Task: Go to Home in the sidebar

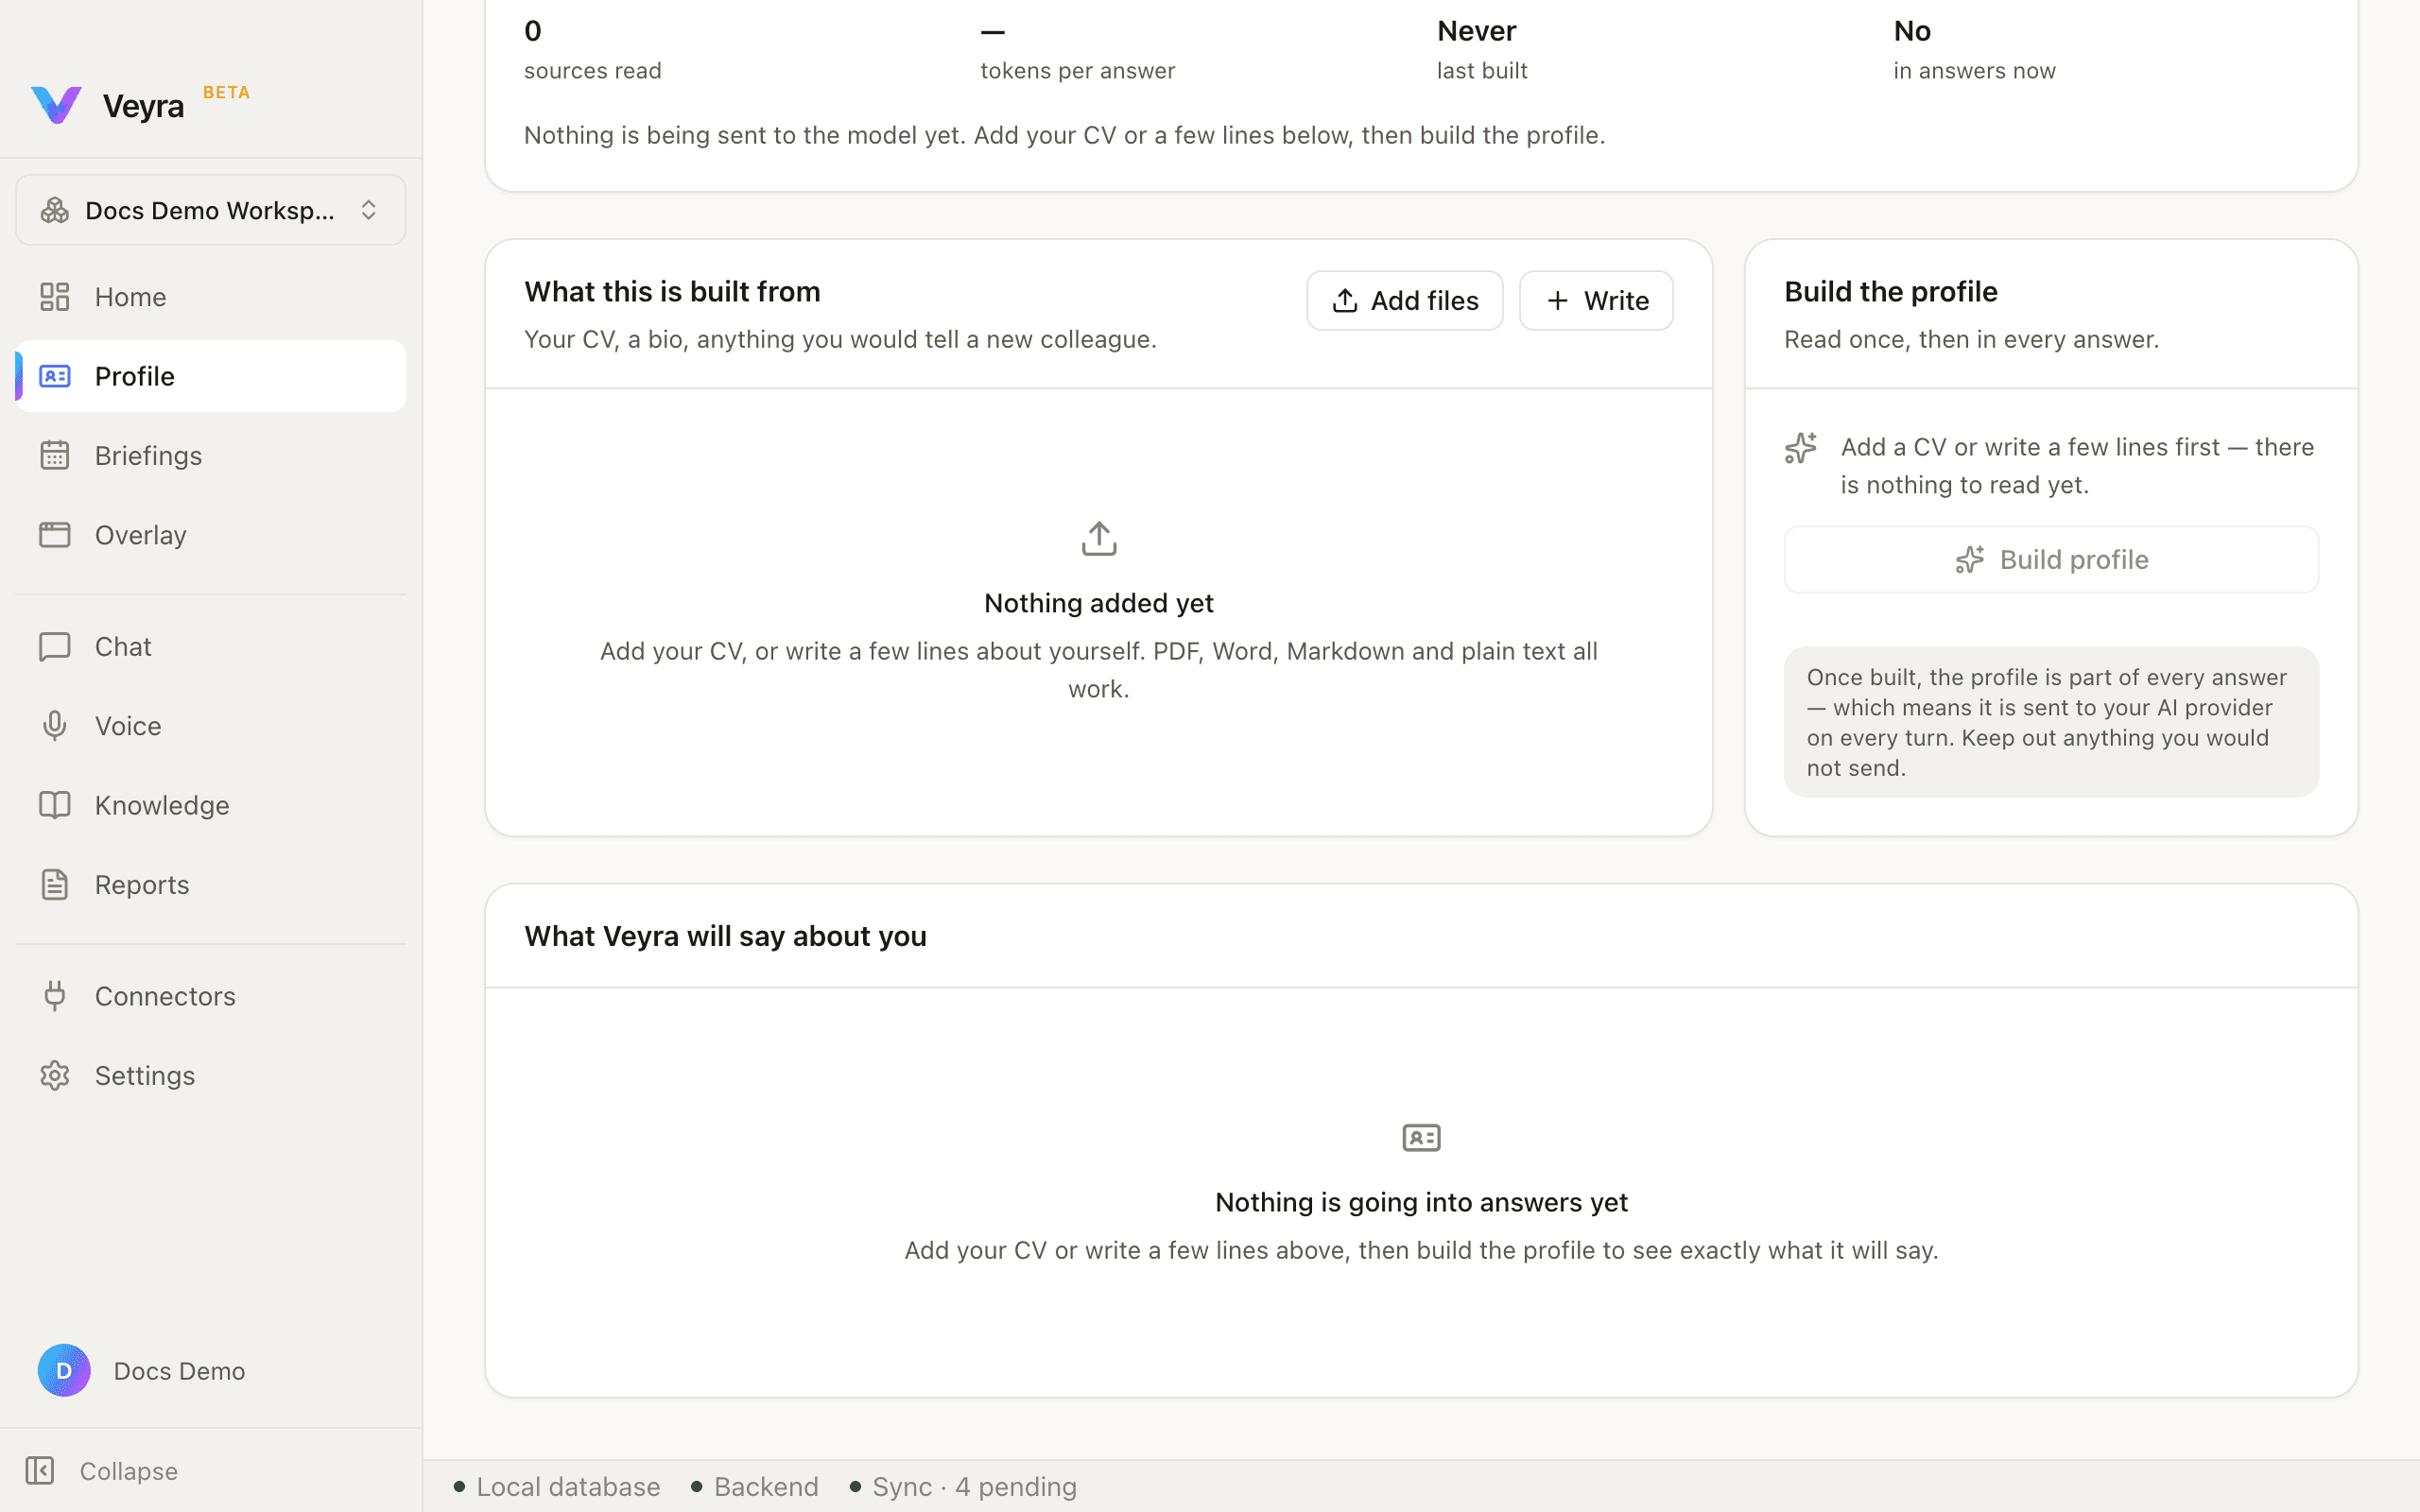Action: click(211, 297)
